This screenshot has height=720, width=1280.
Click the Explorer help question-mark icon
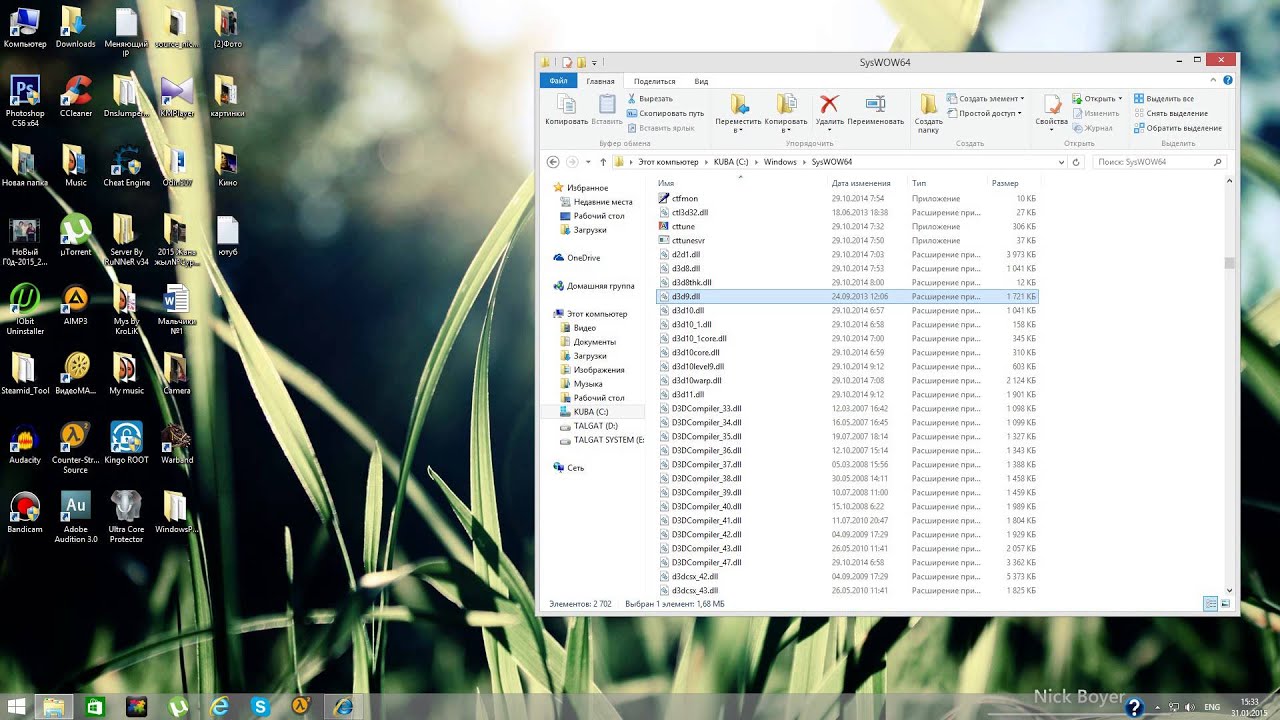(x=1228, y=80)
